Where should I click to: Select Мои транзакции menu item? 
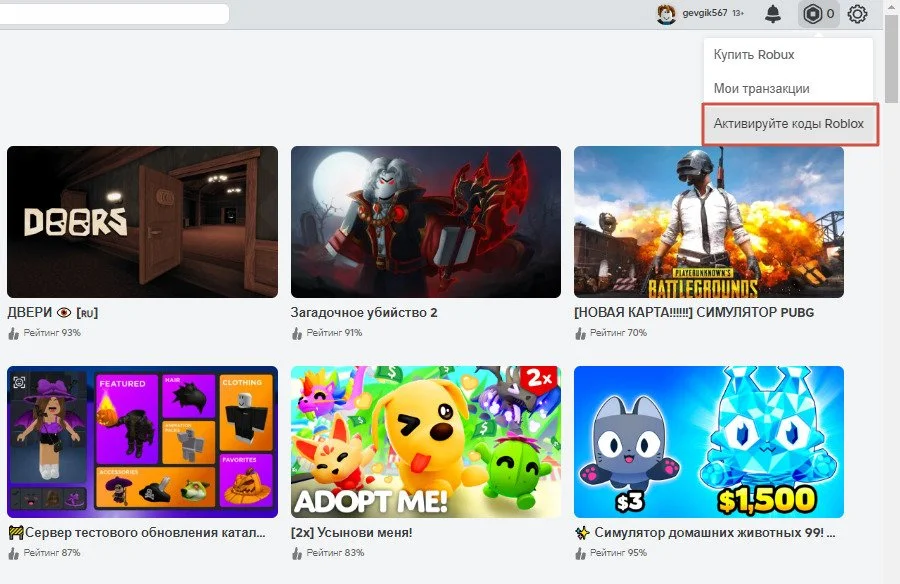788,88
